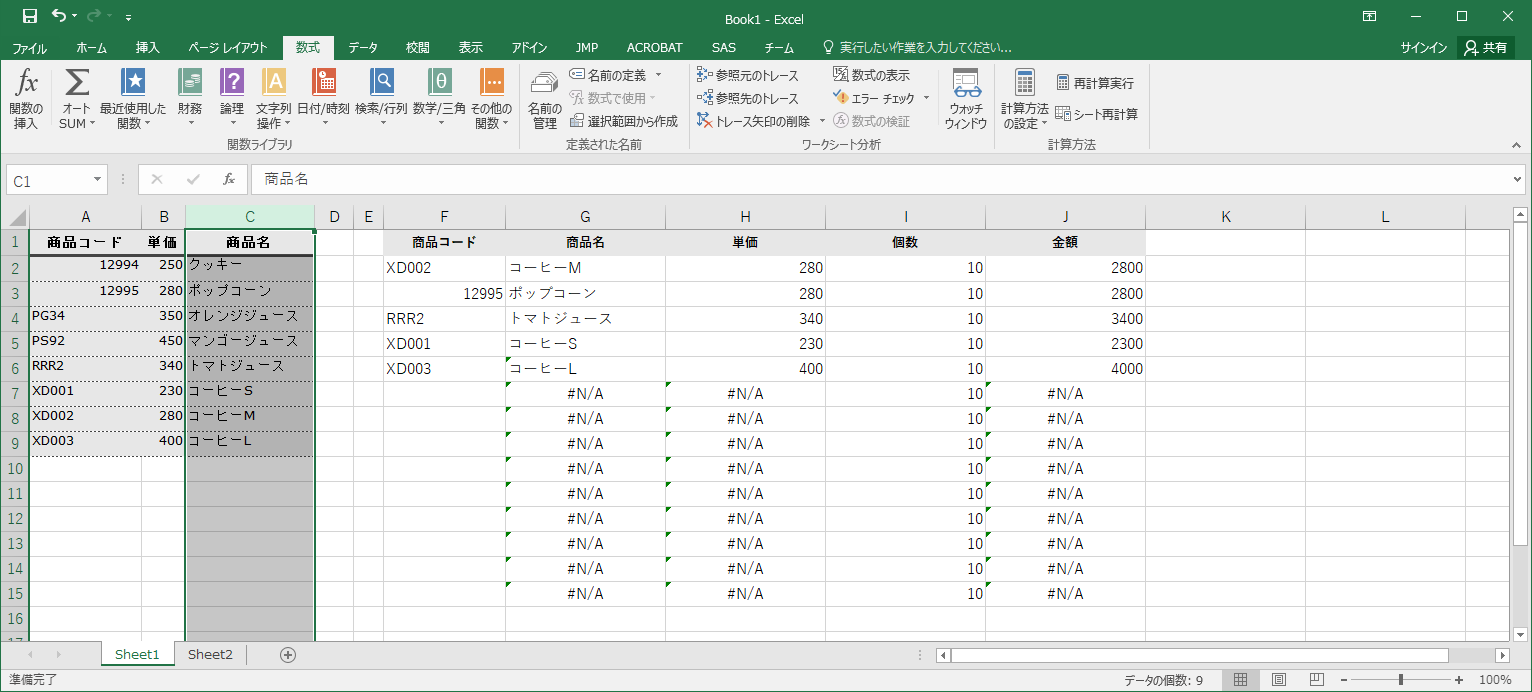The image size is (1532, 692).
Task: Open the Data (データ) ribbon tab
Action: [x=363, y=47]
